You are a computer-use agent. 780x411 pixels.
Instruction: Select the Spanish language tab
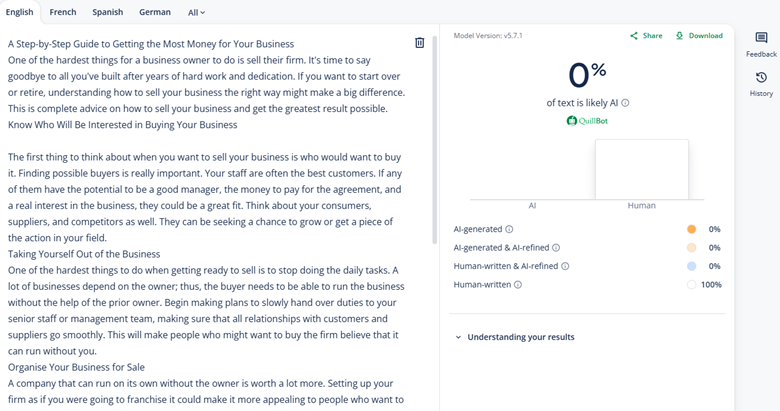(108, 13)
